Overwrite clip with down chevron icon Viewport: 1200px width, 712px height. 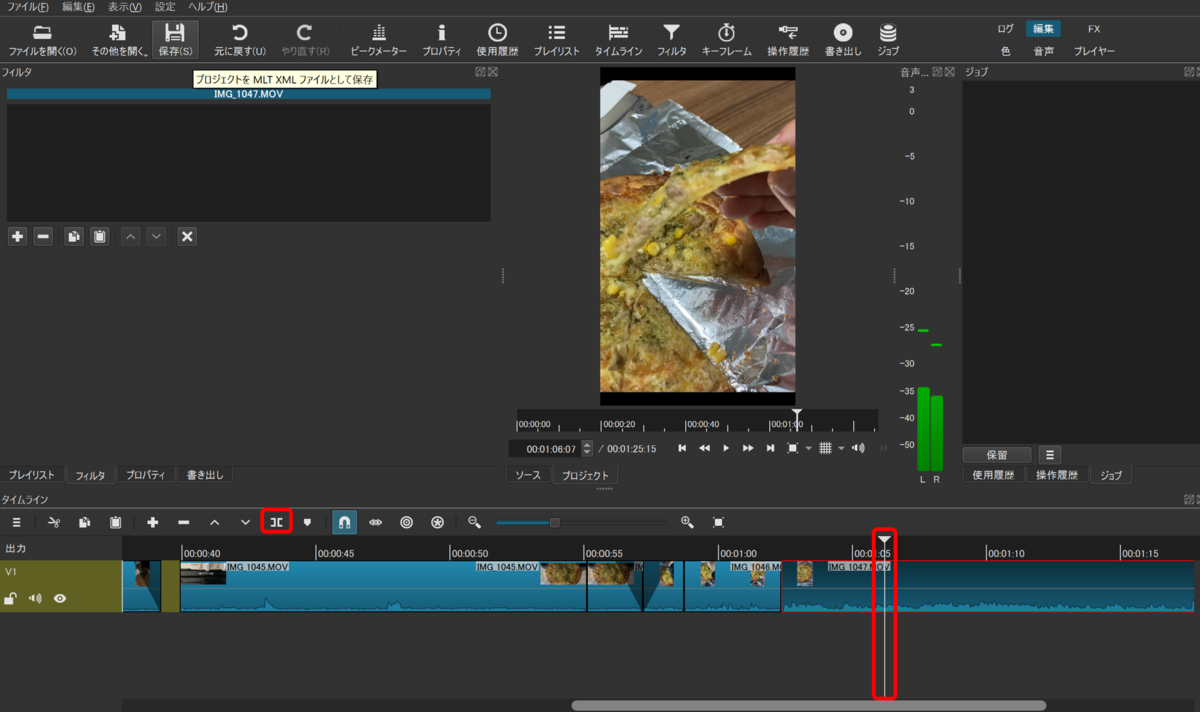[246, 522]
